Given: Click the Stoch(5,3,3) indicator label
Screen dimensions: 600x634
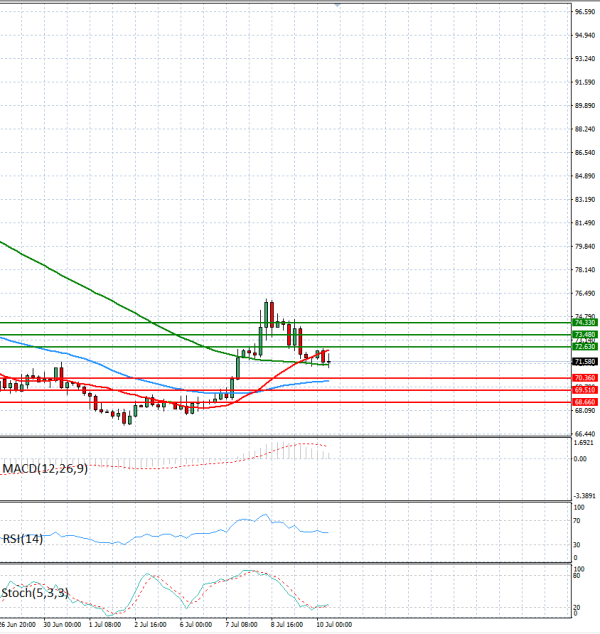Looking at the screenshot, I should 35,593.
